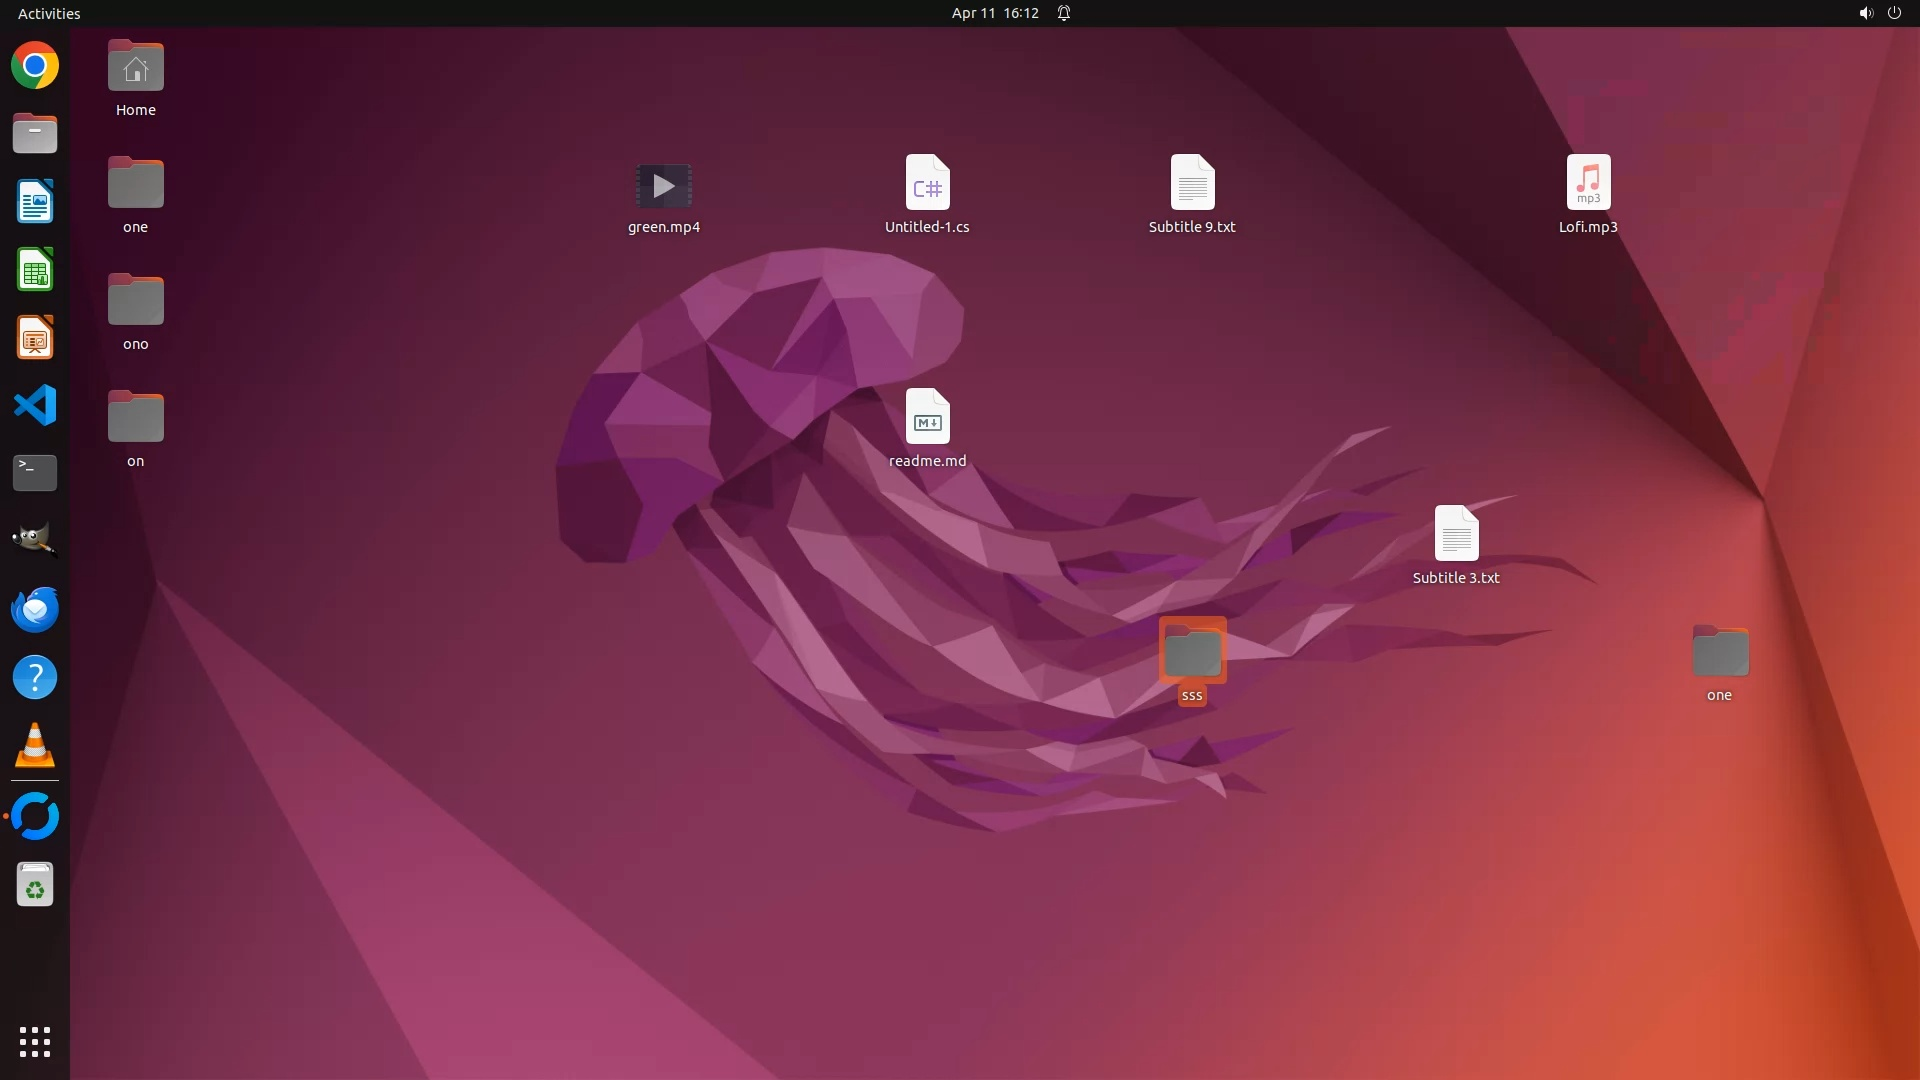This screenshot has height=1080, width=1920.
Task: Select the Lofi.mp3 audio file
Action: pyautogui.click(x=1588, y=184)
